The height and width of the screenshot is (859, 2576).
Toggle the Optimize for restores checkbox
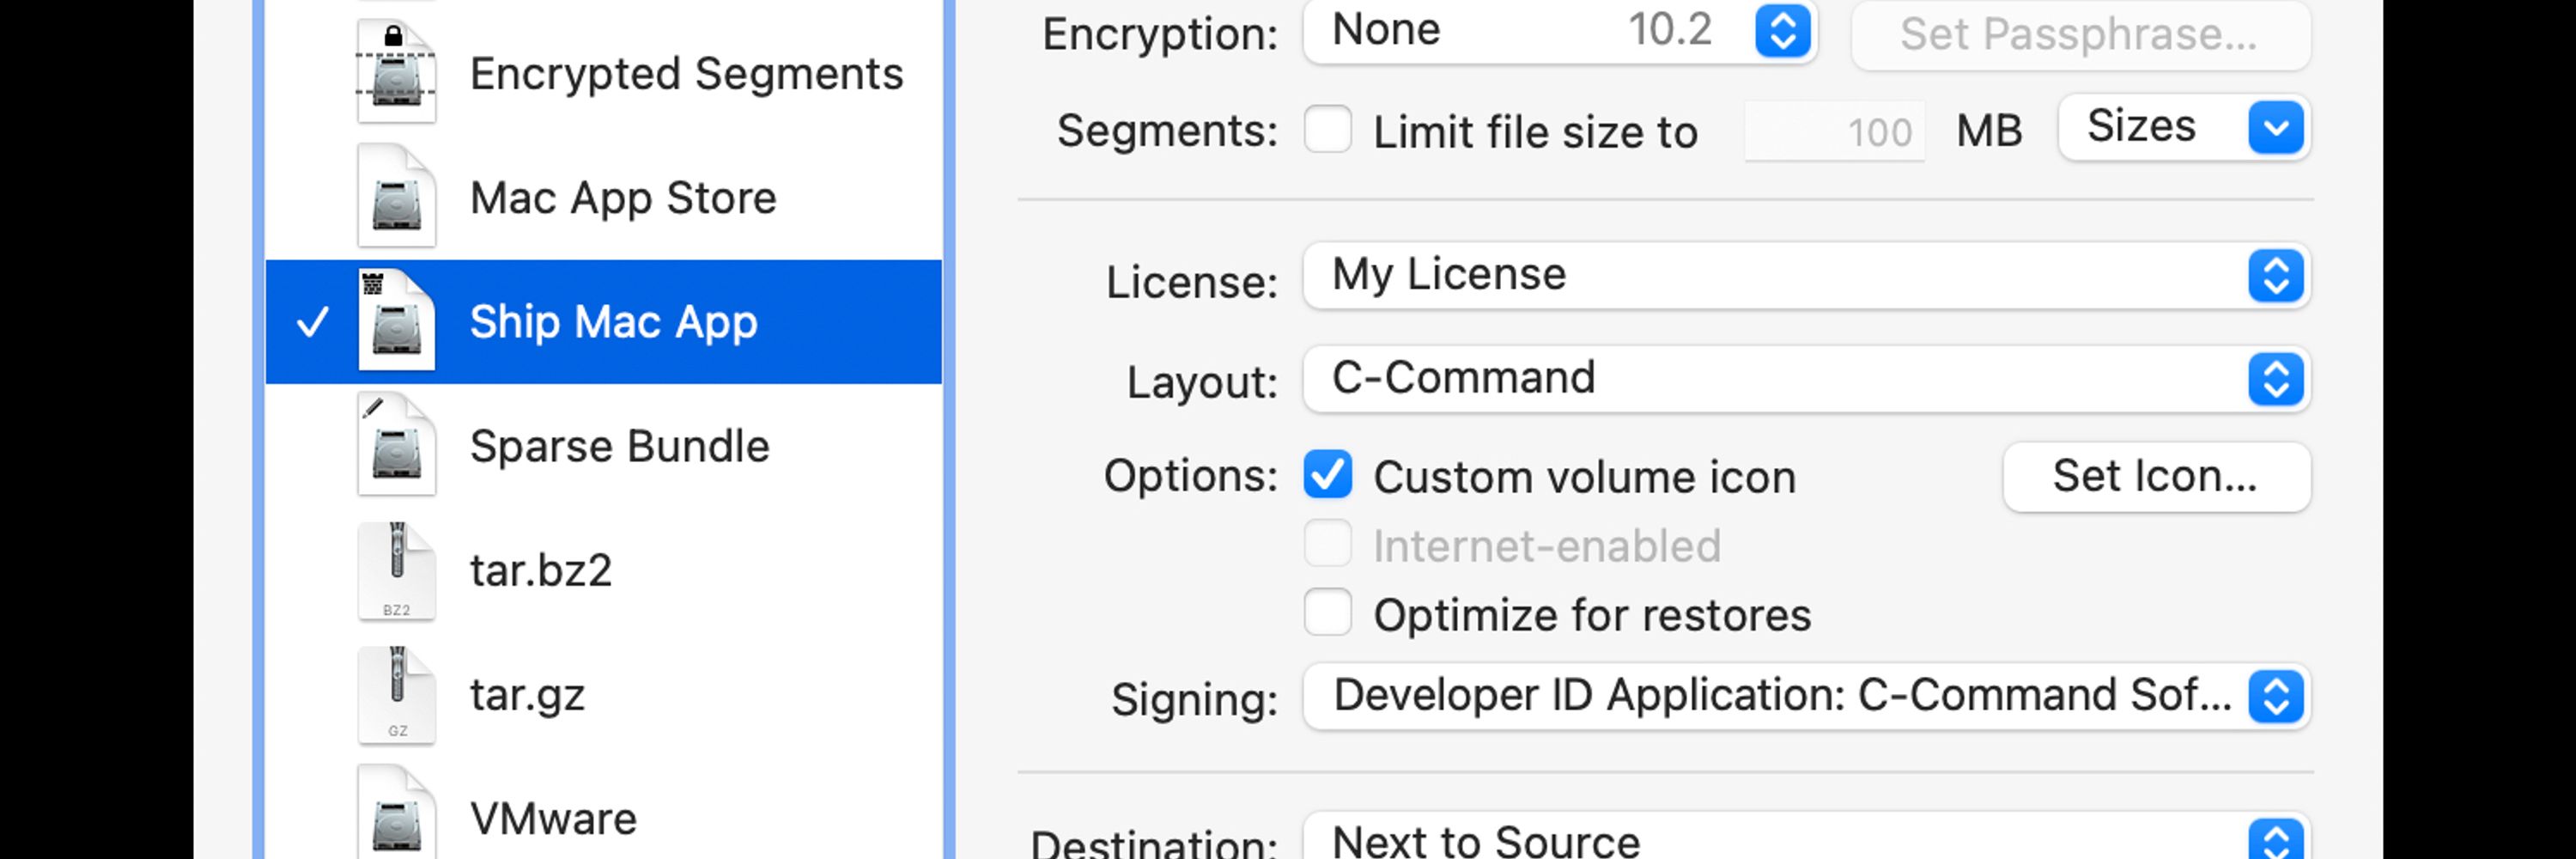tap(1327, 613)
